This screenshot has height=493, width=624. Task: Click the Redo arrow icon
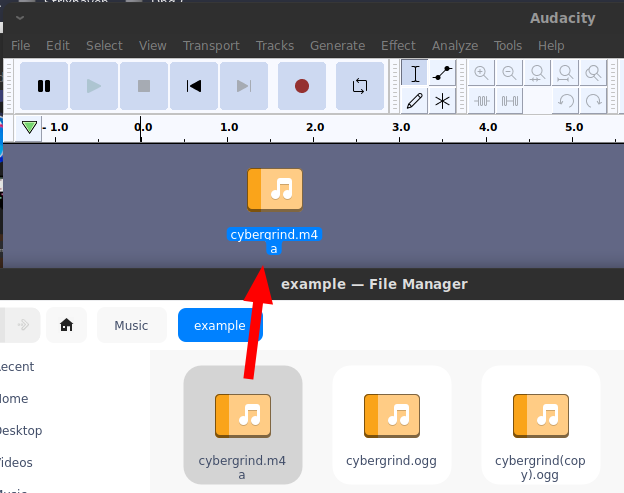pos(593,101)
